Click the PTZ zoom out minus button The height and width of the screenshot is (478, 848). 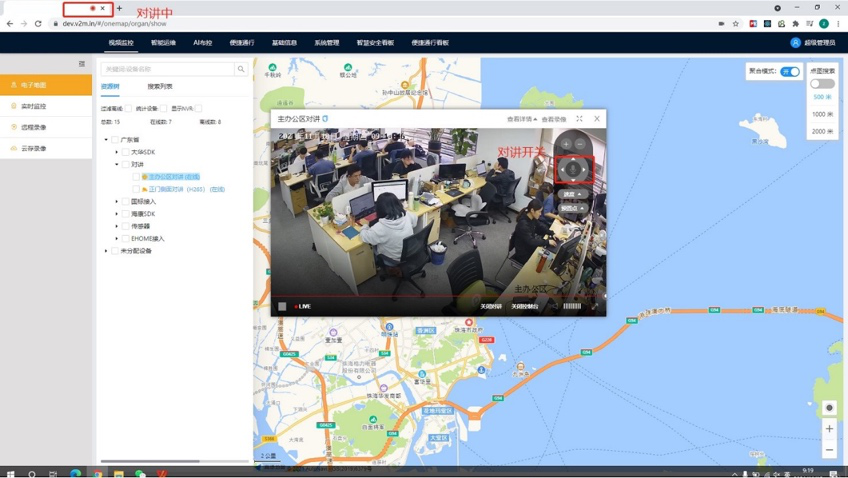(580, 144)
